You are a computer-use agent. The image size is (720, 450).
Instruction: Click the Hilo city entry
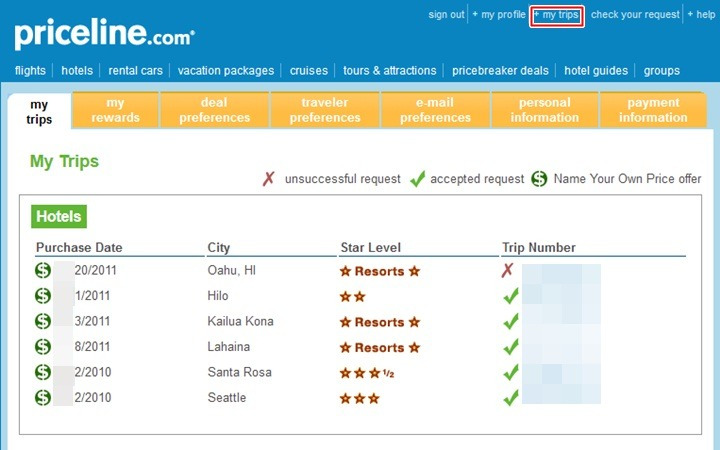point(218,296)
